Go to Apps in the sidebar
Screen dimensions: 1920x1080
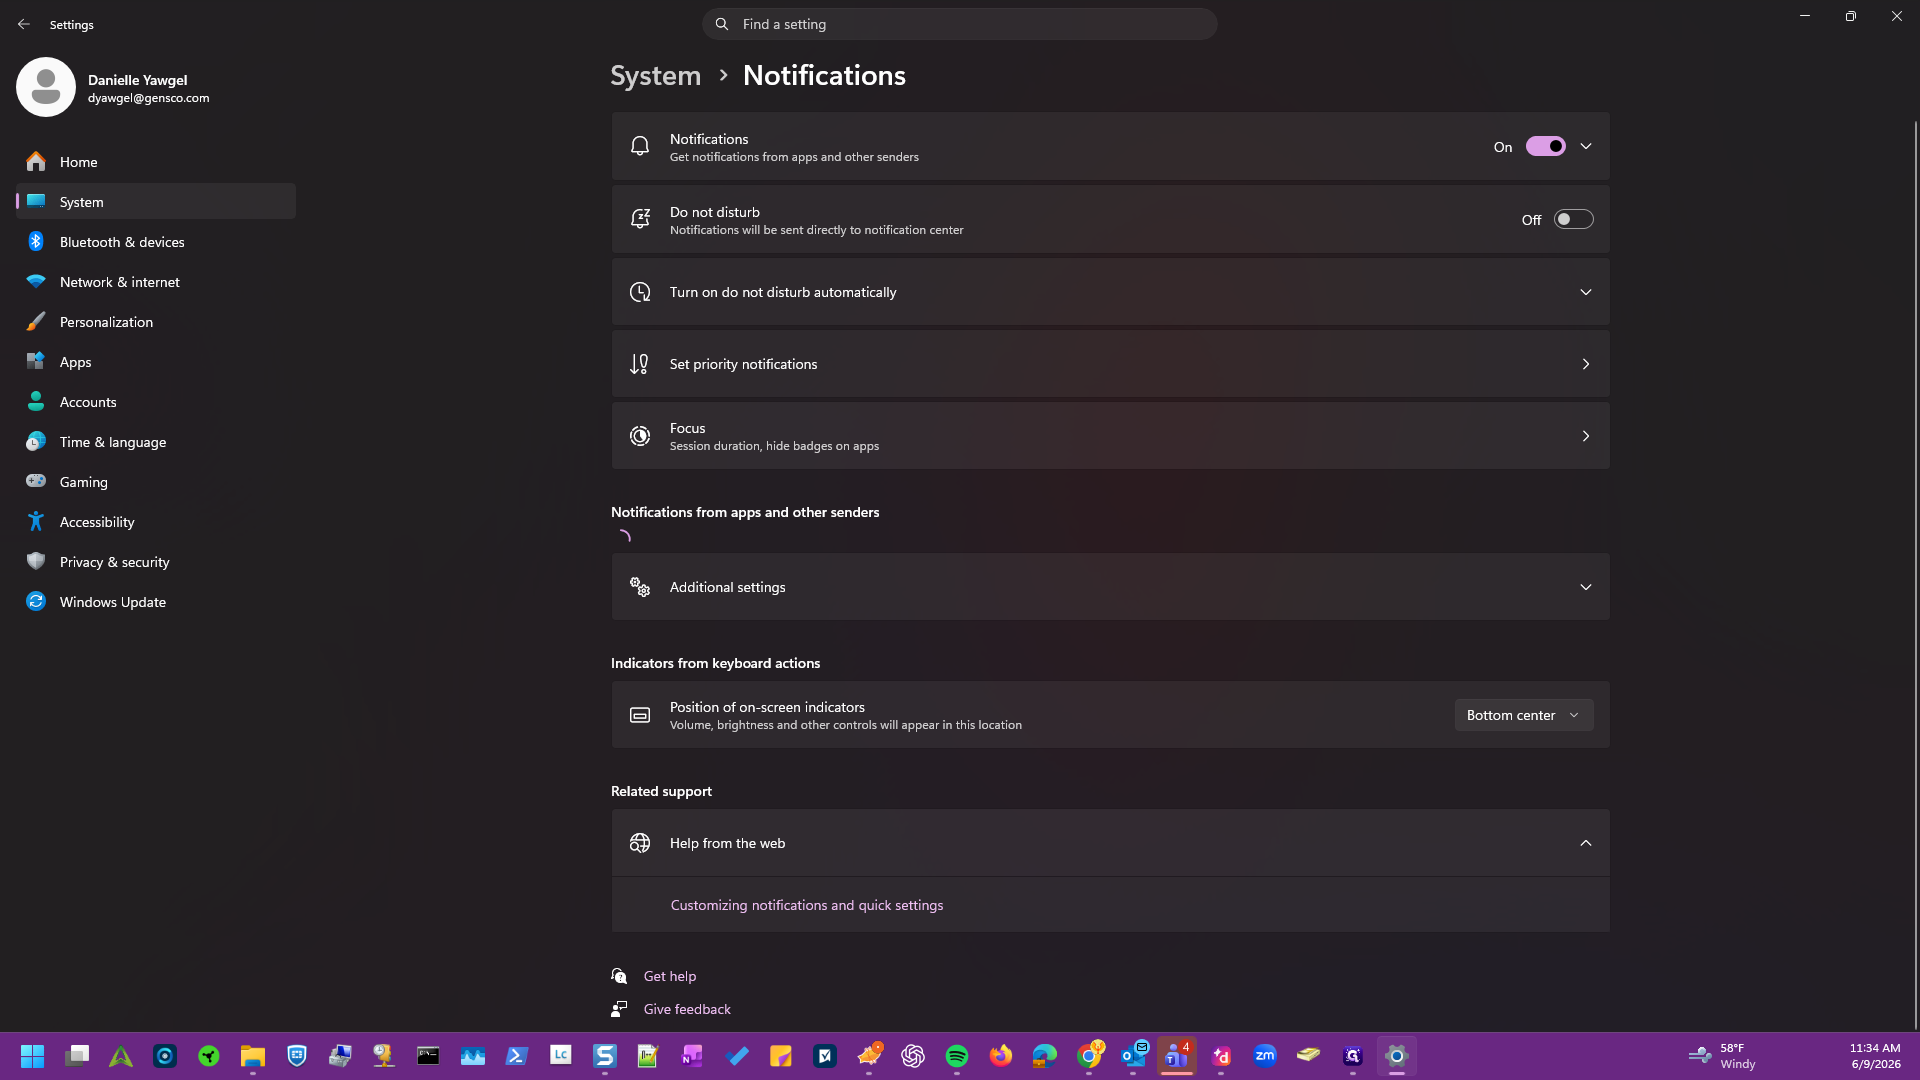point(156,362)
